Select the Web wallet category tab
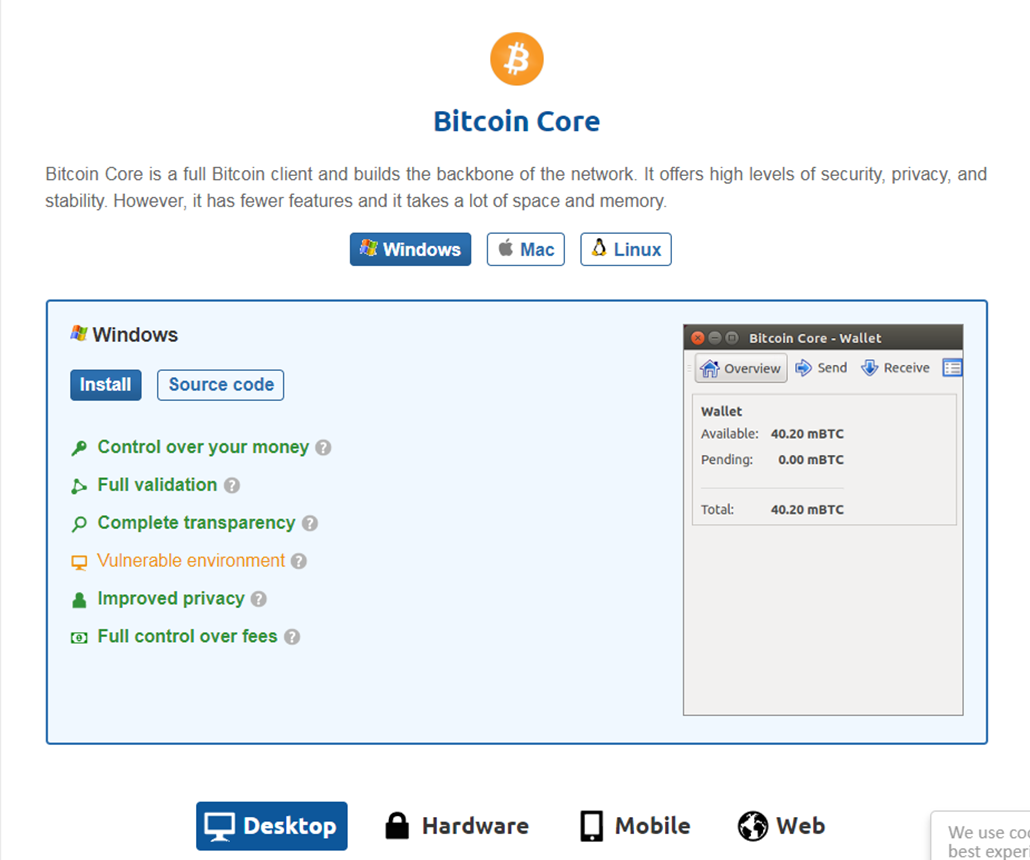1030x860 pixels. (x=781, y=826)
